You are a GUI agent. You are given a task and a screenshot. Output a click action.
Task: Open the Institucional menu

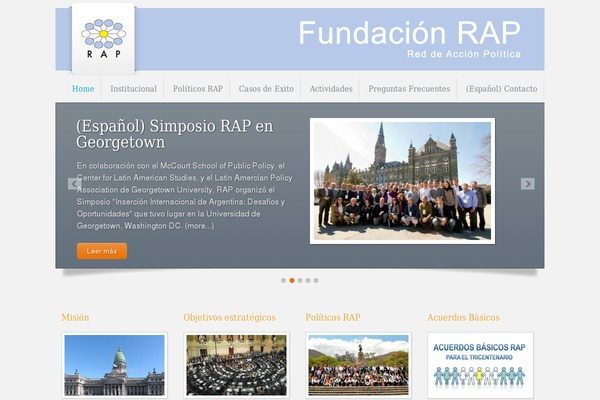pos(134,89)
